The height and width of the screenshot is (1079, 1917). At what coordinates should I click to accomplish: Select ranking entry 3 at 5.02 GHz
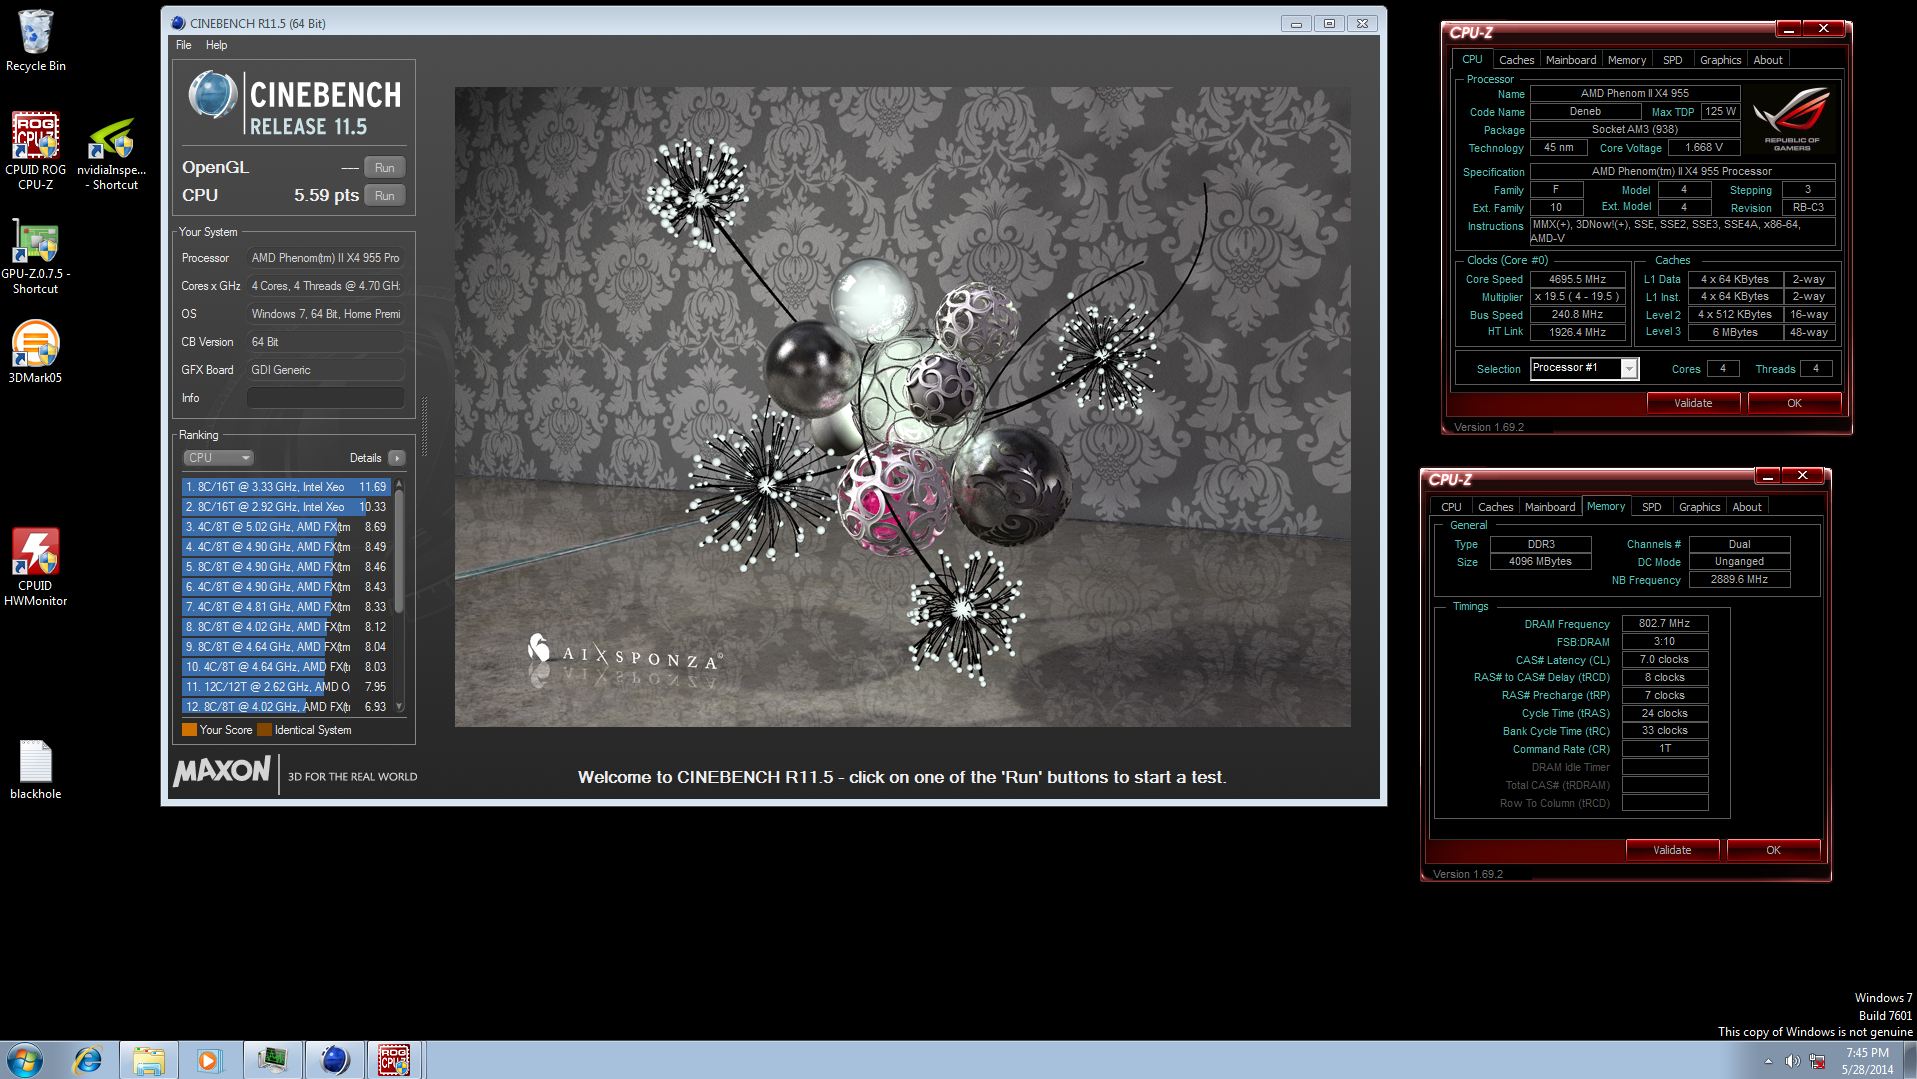(286, 527)
